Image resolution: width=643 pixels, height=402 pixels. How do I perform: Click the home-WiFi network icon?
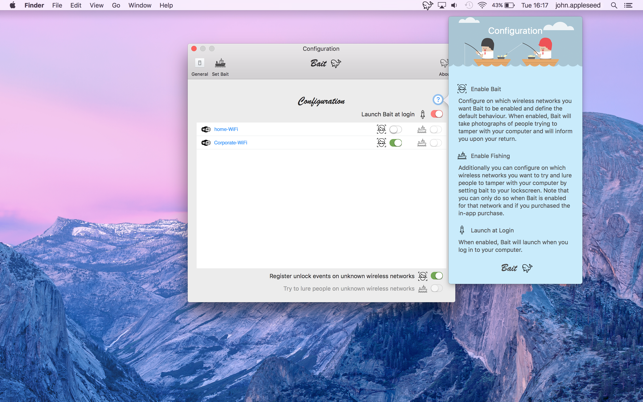[205, 129]
